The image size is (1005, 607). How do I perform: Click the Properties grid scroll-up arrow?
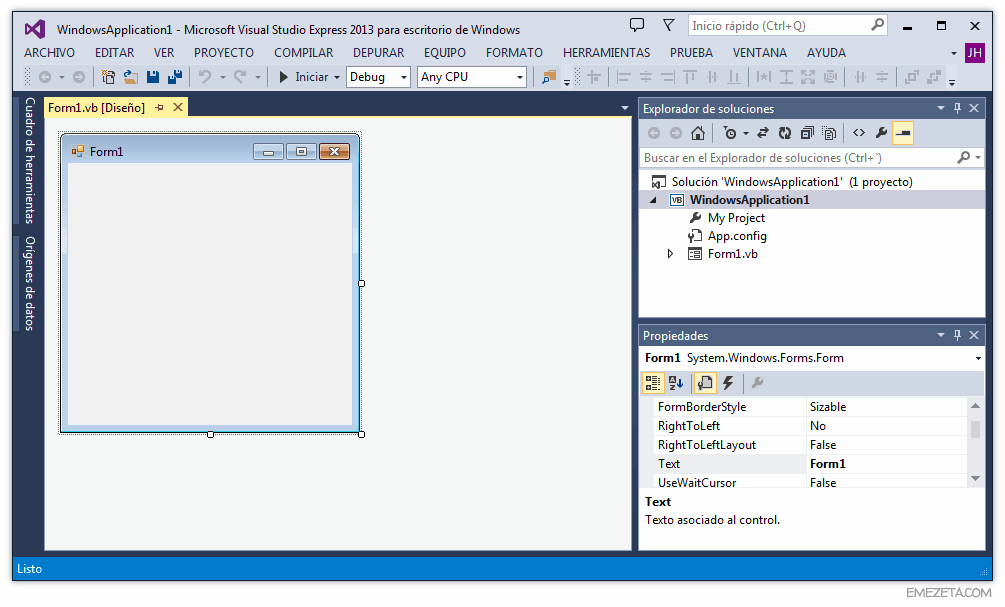pyautogui.click(x=975, y=406)
